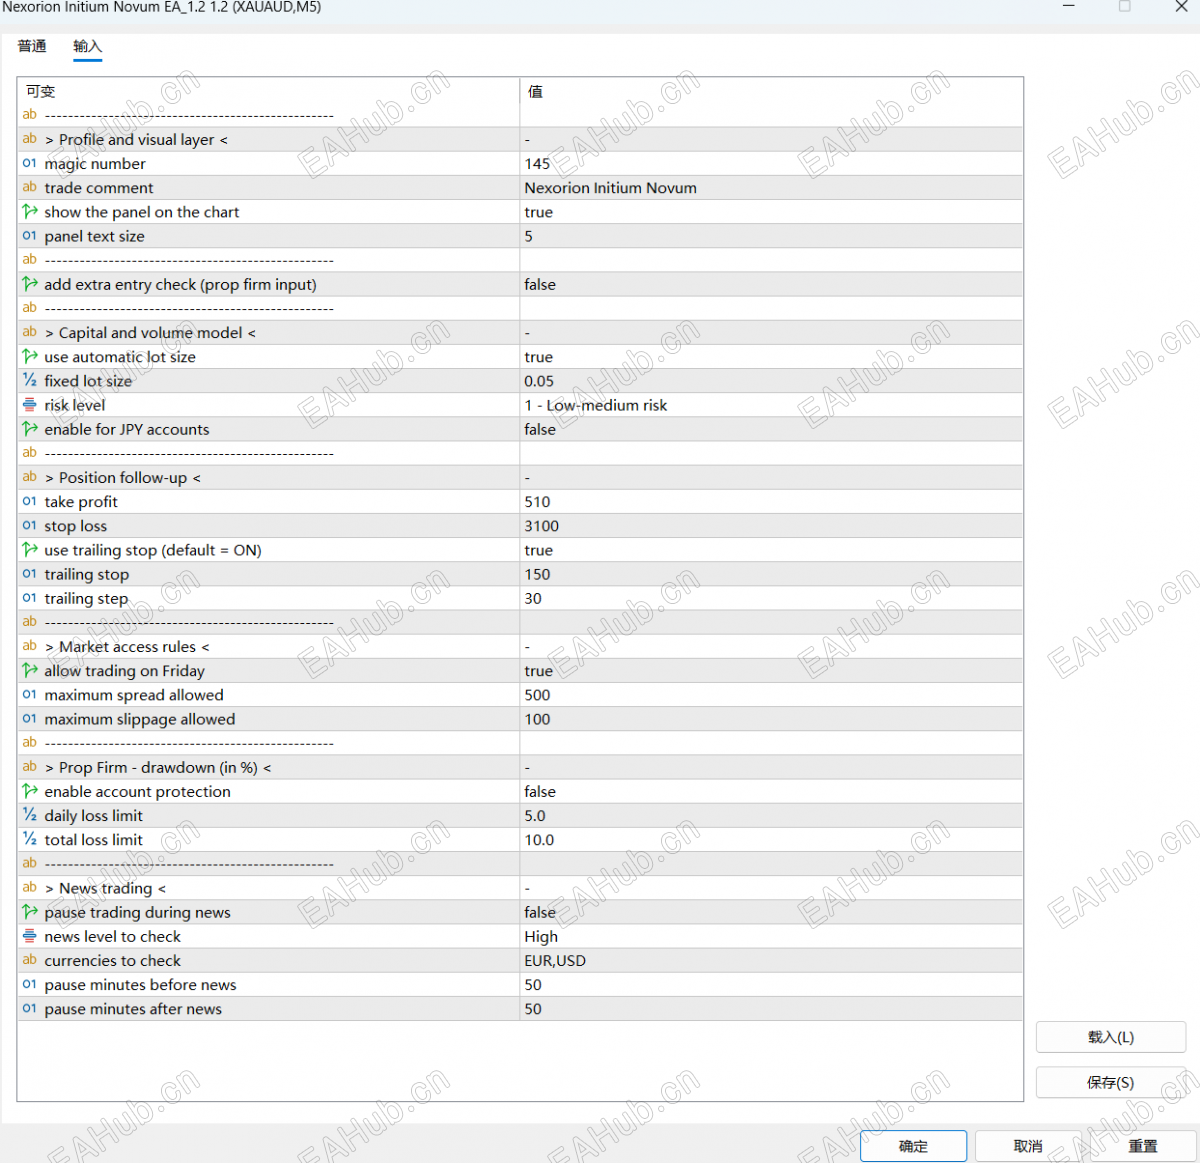Viewport: 1200px width, 1163px height.
Task: Cancel with the 取消 button
Action: click(1028, 1146)
